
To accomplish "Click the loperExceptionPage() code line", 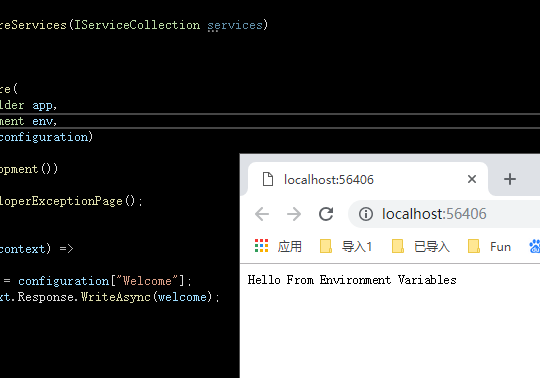I will click(71, 201).
